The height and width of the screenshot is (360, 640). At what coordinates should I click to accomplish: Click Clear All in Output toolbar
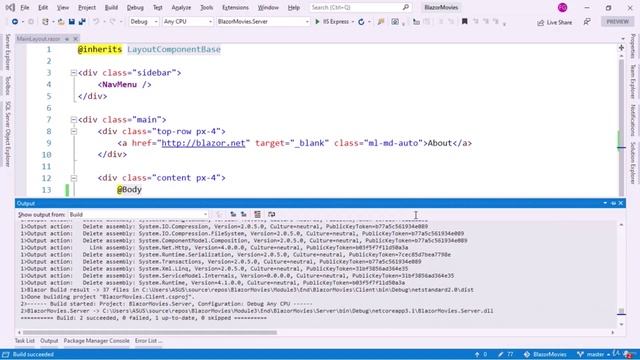point(258,214)
